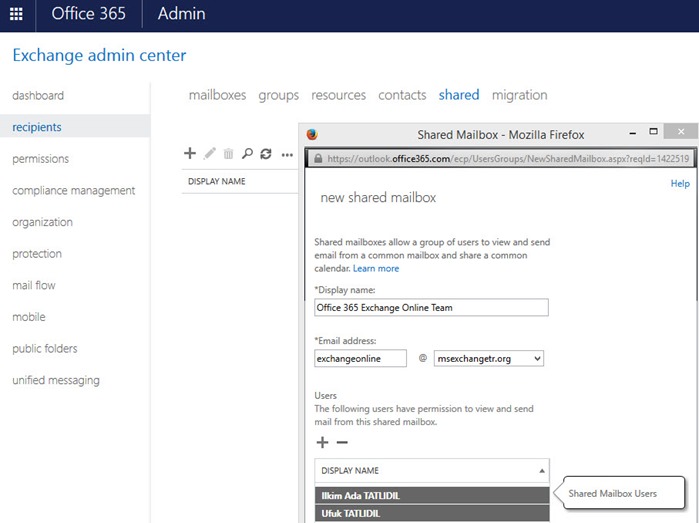699x523 pixels.
Task: Maximize the Shared Mailbox Firefox window
Action: pyautogui.click(x=654, y=131)
